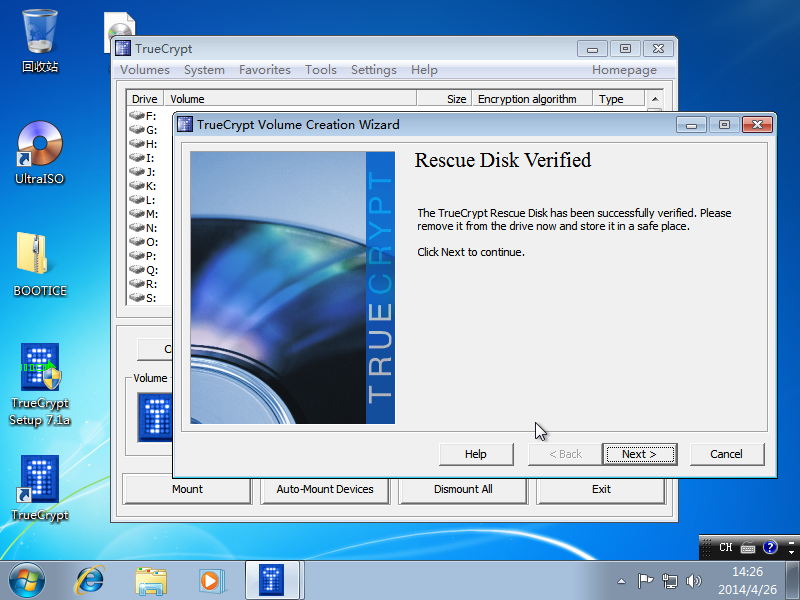Activate the TrueCrypt taskbar button

coord(272,580)
